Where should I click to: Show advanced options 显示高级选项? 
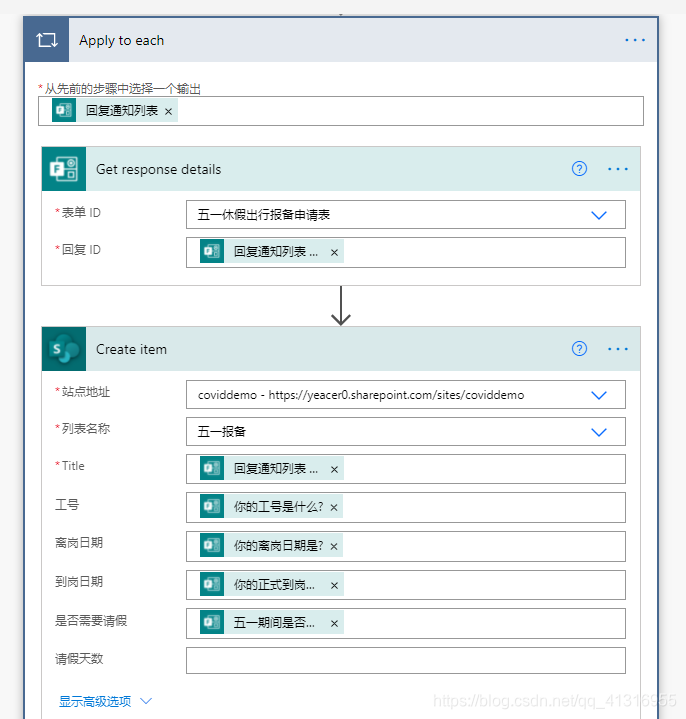click(105, 701)
